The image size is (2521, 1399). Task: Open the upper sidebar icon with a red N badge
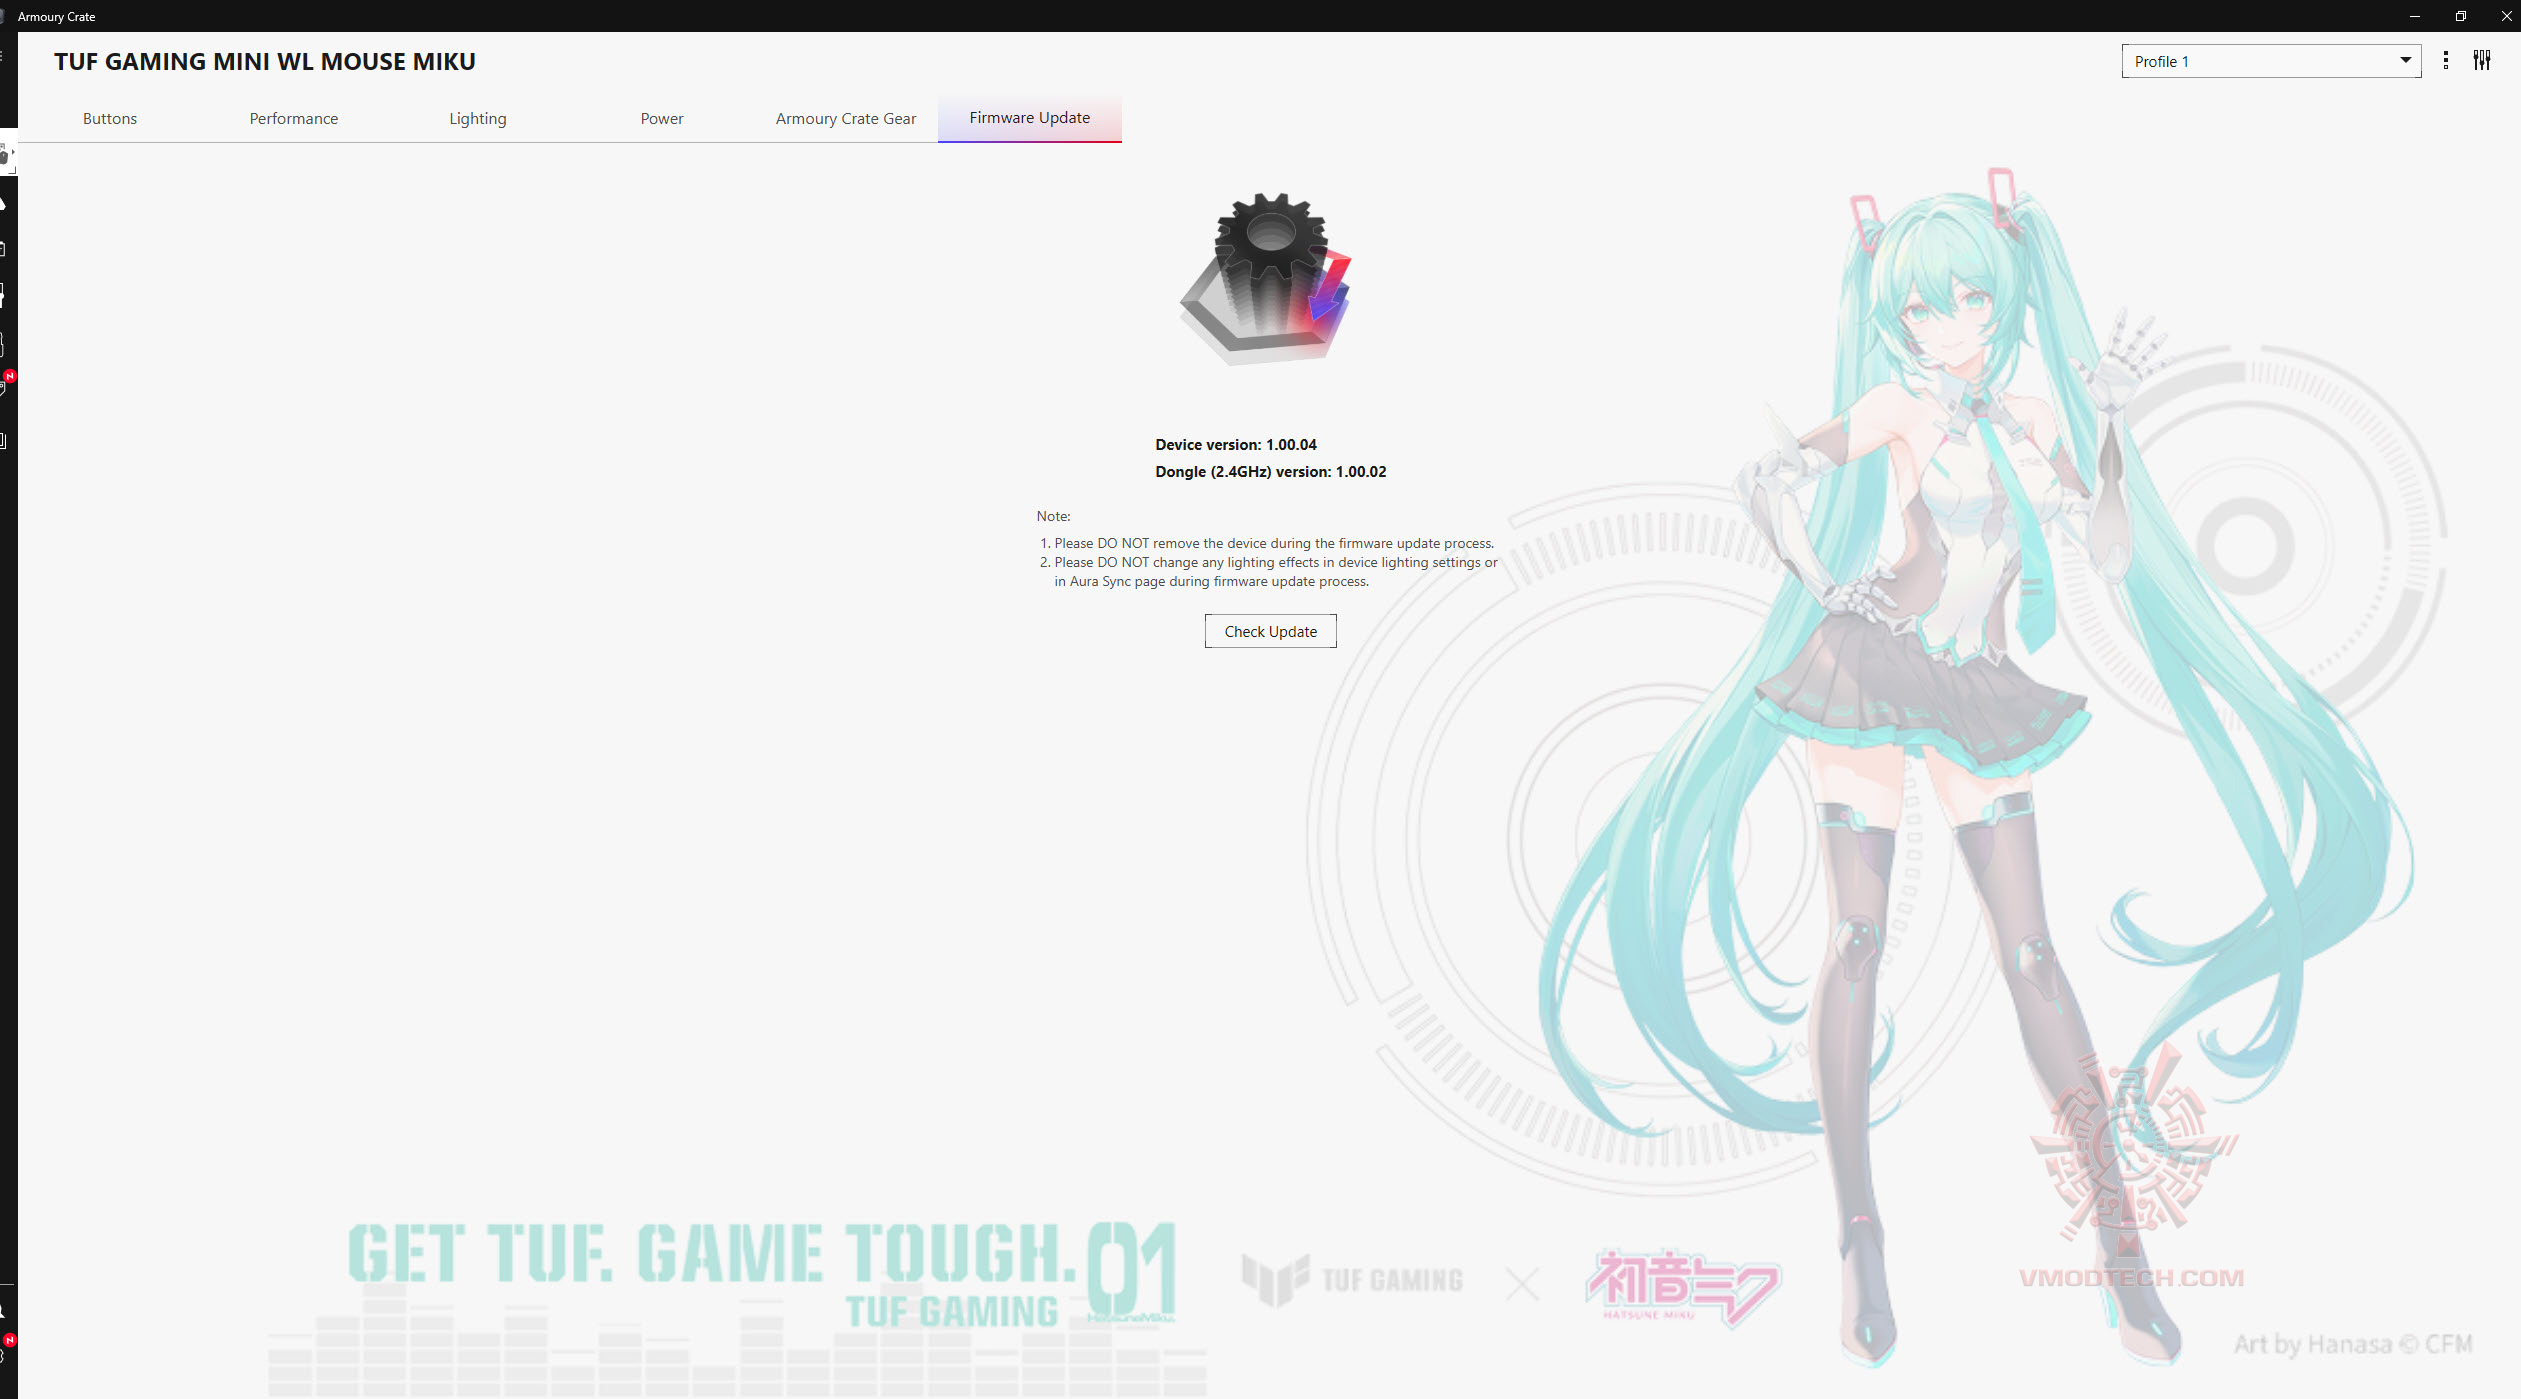[5, 385]
